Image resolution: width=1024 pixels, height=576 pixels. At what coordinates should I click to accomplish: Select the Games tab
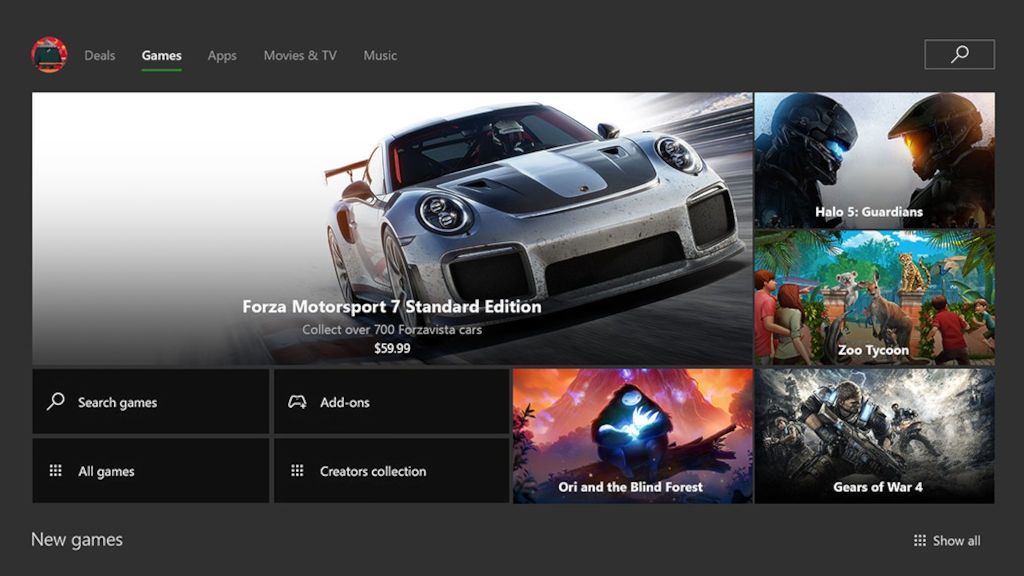click(x=161, y=56)
